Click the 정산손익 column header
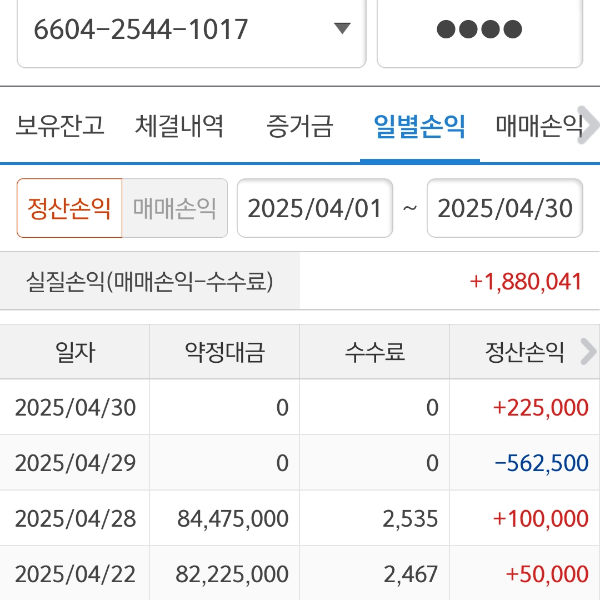The width and height of the screenshot is (600, 600). pos(524,352)
